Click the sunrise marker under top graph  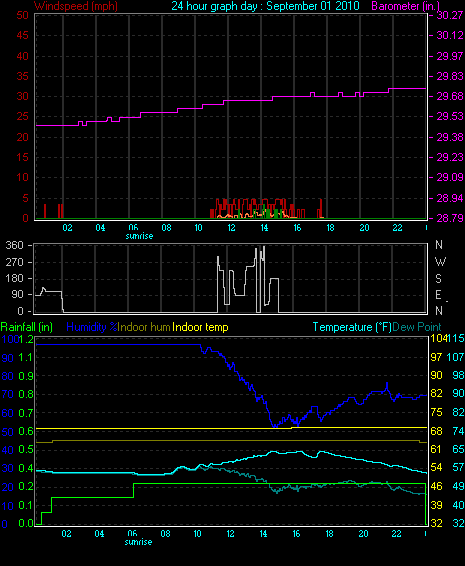point(139,236)
